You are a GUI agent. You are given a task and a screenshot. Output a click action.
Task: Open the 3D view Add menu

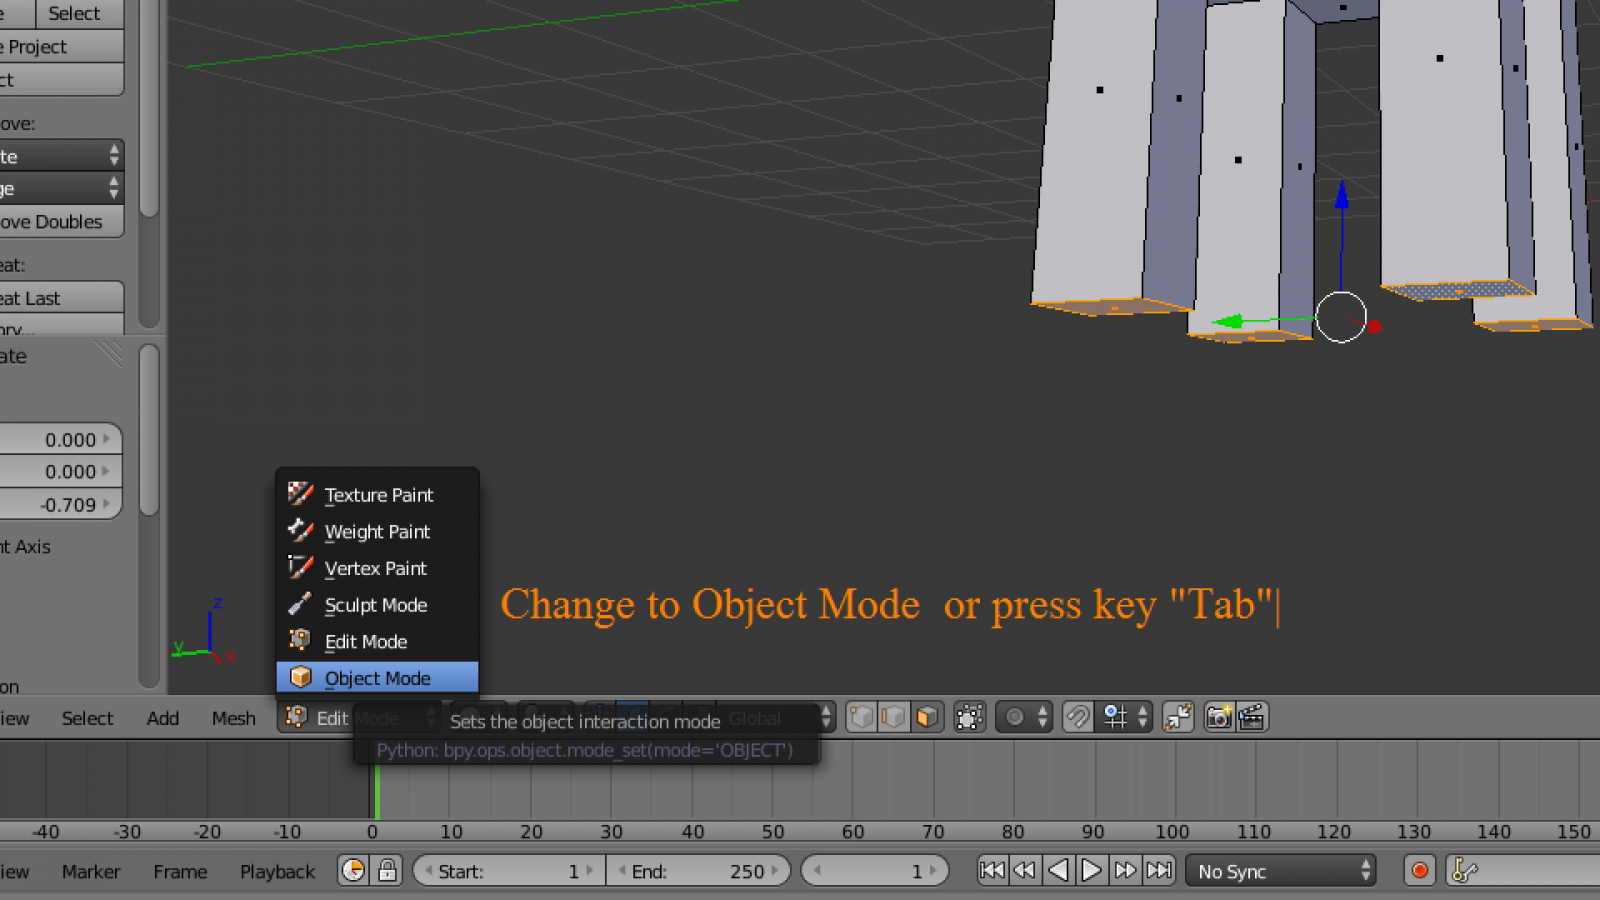pyautogui.click(x=163, y=718)
